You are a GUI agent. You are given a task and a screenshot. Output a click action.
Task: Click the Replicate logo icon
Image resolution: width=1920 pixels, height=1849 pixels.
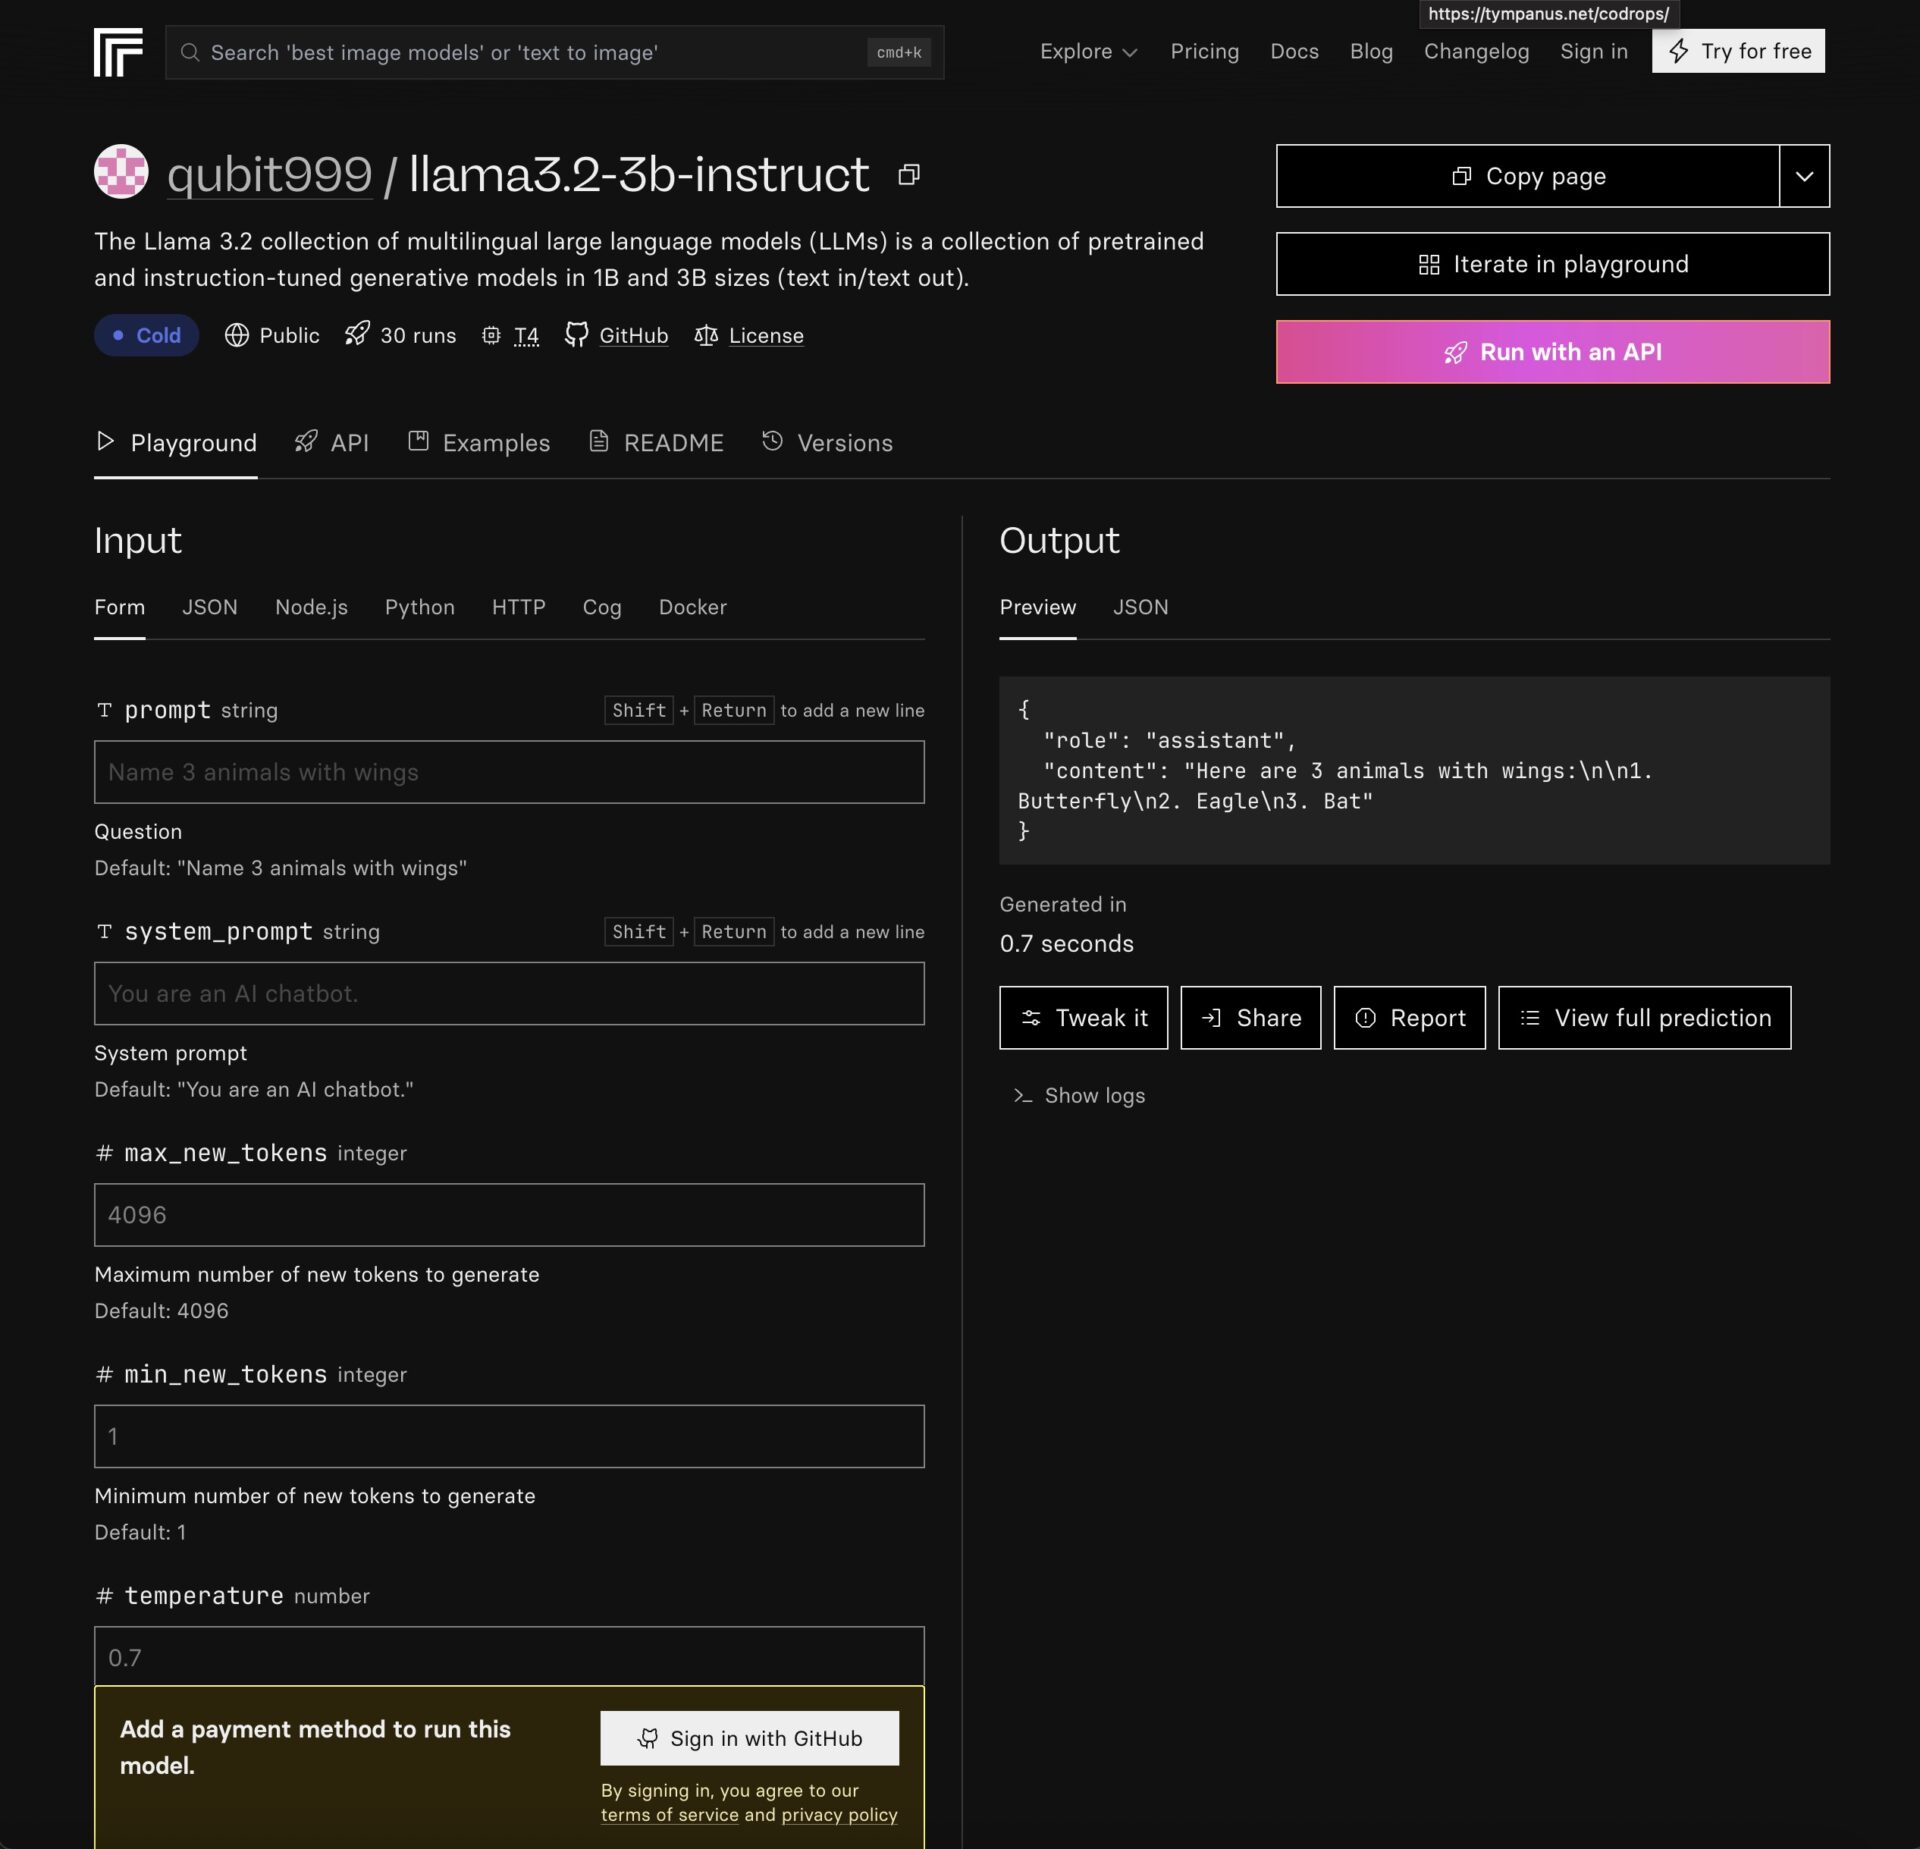pyautogui.click(x=118, y=52)
